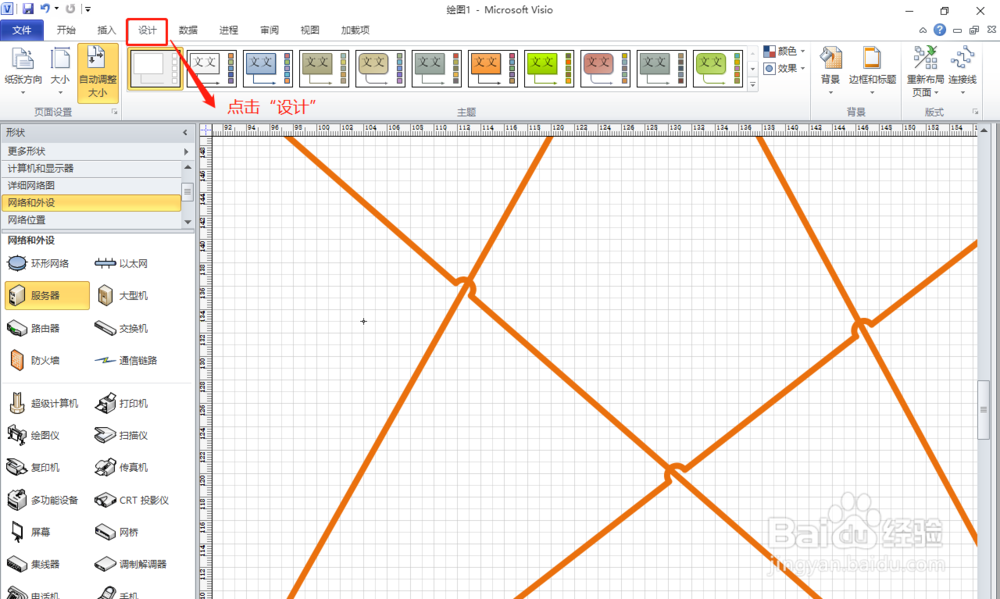Open the Background (背景) button
This screenshot has height=599, width=1000.
(x=830, y=71)
